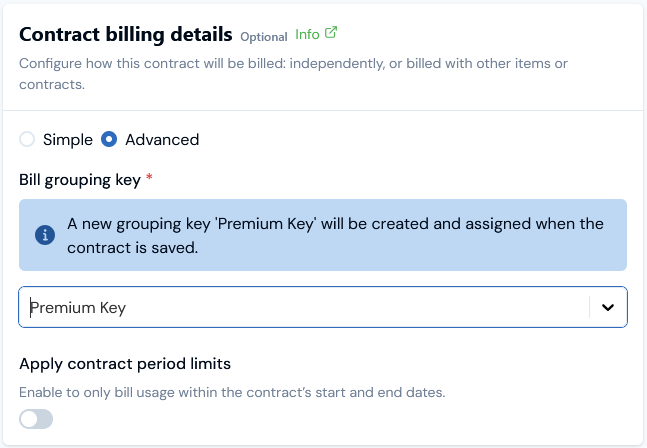Click the info circle icon in blue banner
Viewport: 647px width, 448px height.
pyautogui.click(x=45, y=235)
